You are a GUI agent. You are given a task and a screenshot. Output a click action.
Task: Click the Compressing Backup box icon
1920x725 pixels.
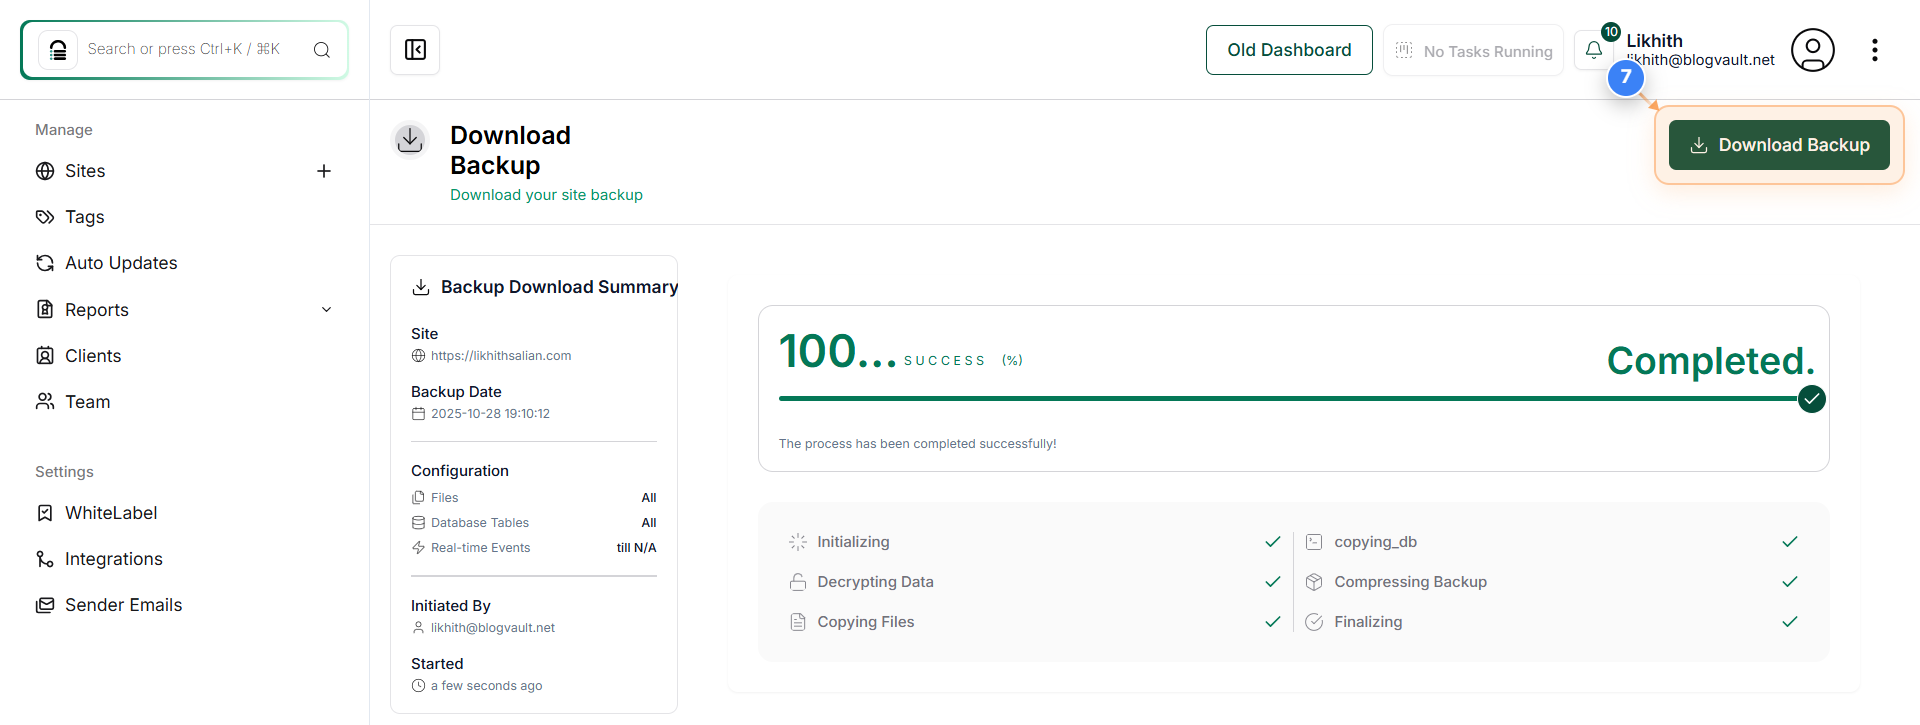[1314, 582]
